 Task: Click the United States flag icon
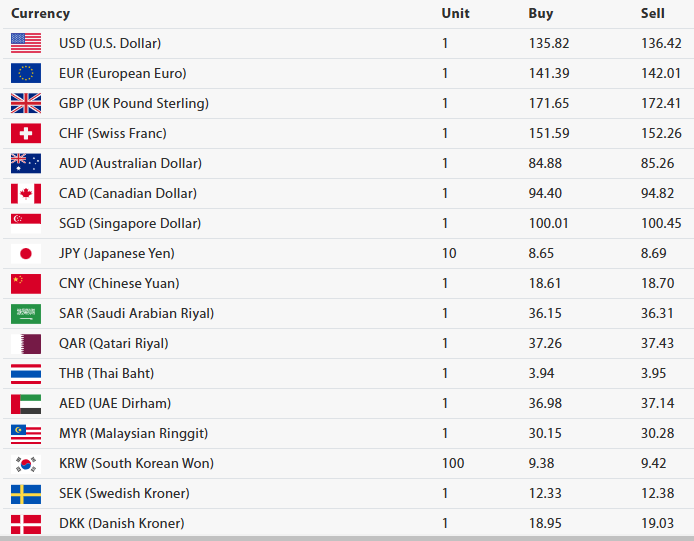click(x=26, y=43)
